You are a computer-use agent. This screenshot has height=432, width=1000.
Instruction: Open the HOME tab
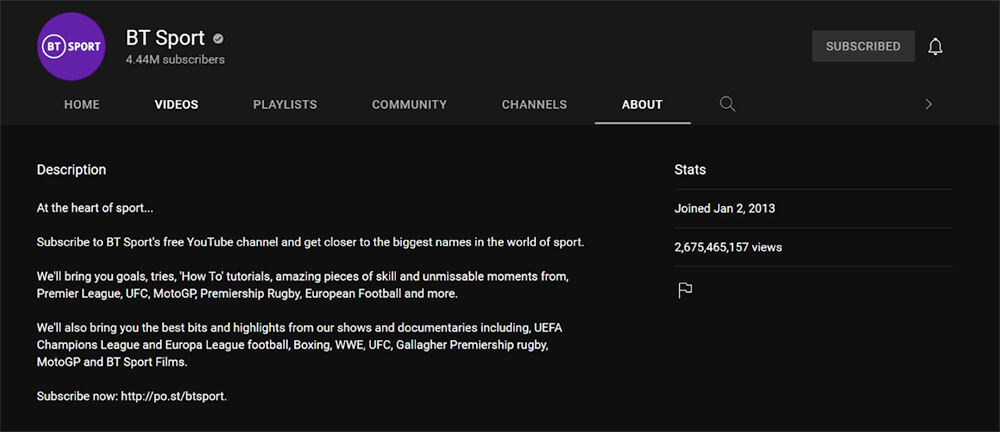coord(82,105)
